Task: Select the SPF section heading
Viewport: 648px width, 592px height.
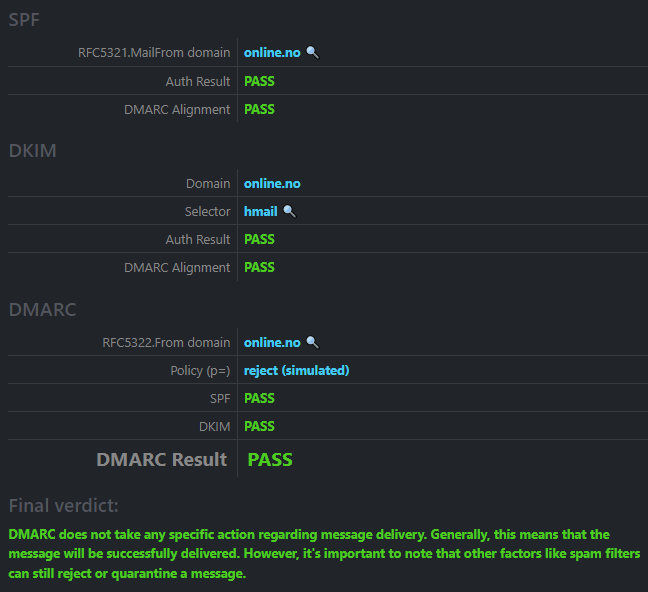Action: pyautogui.click(x=24, y=19)
